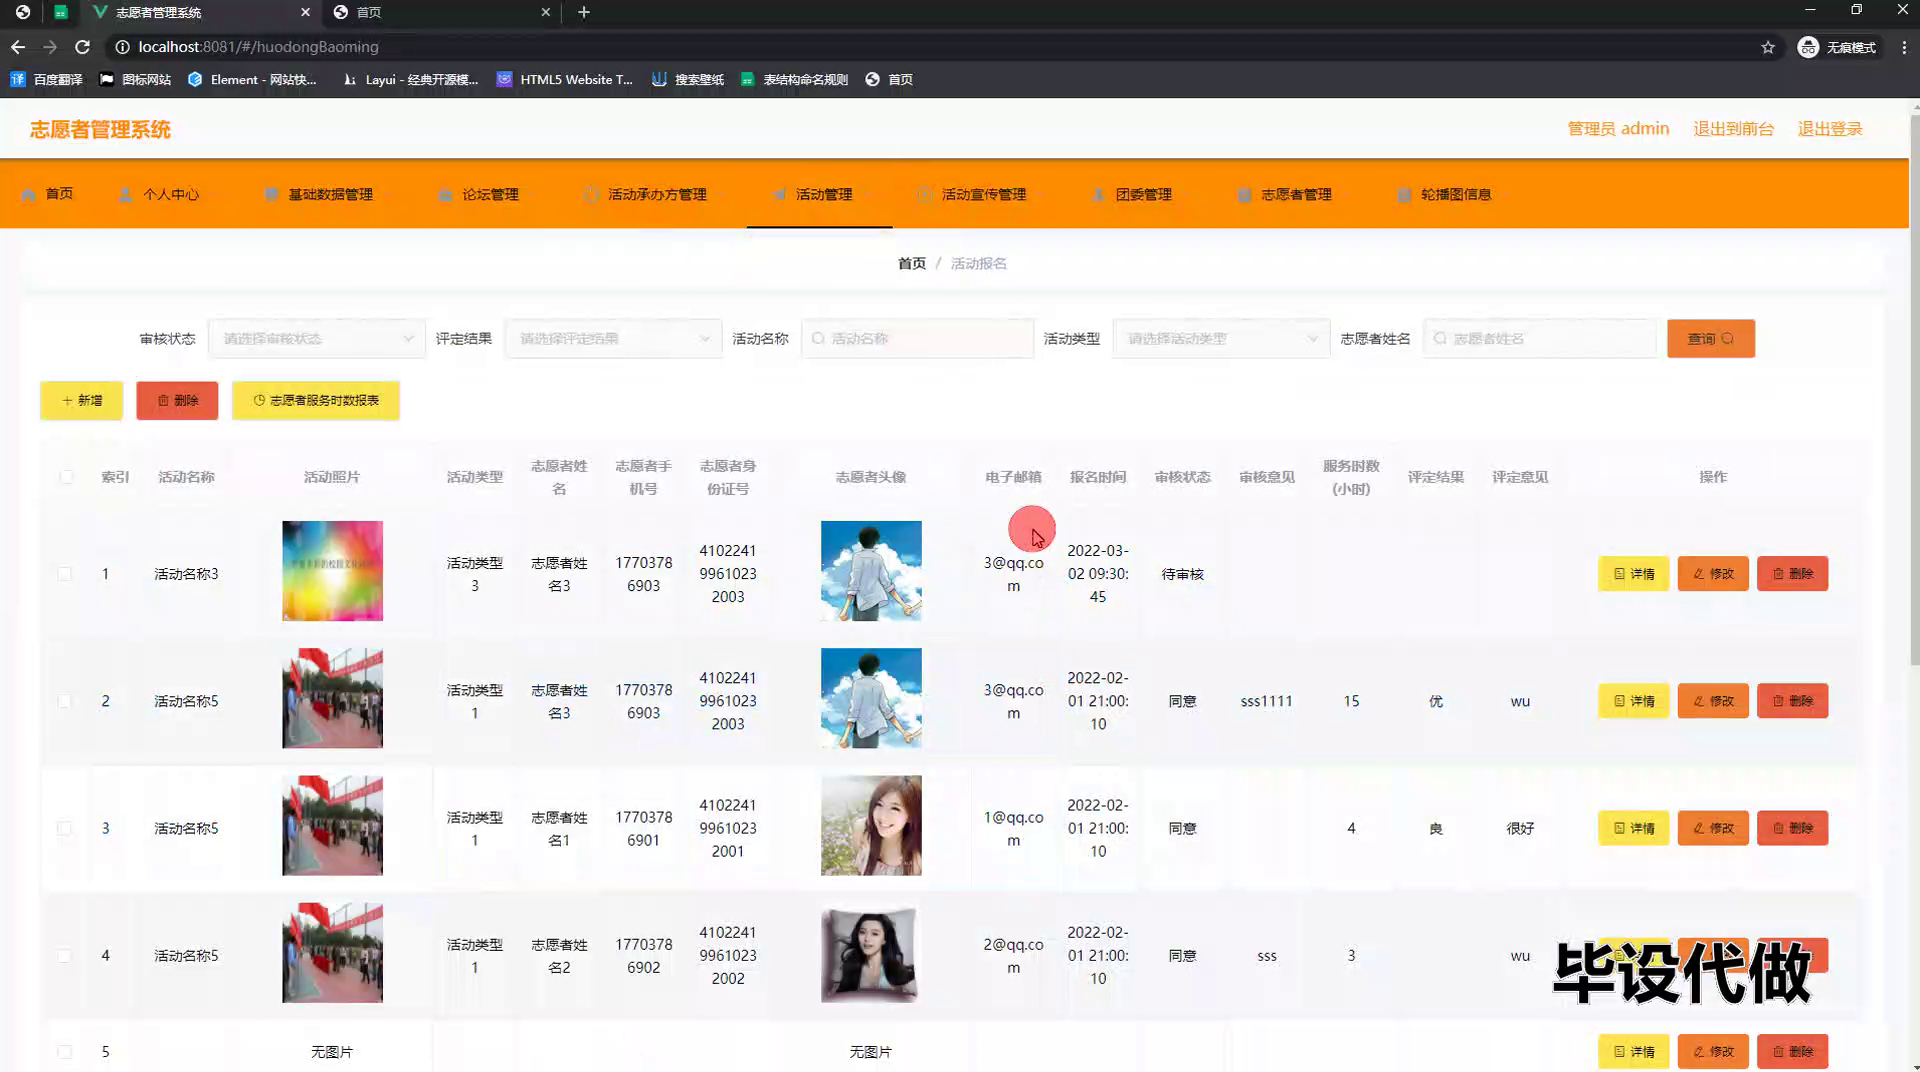Open row 3 volunteer avatar image
1920x1072 pixels.
(871, 825)
